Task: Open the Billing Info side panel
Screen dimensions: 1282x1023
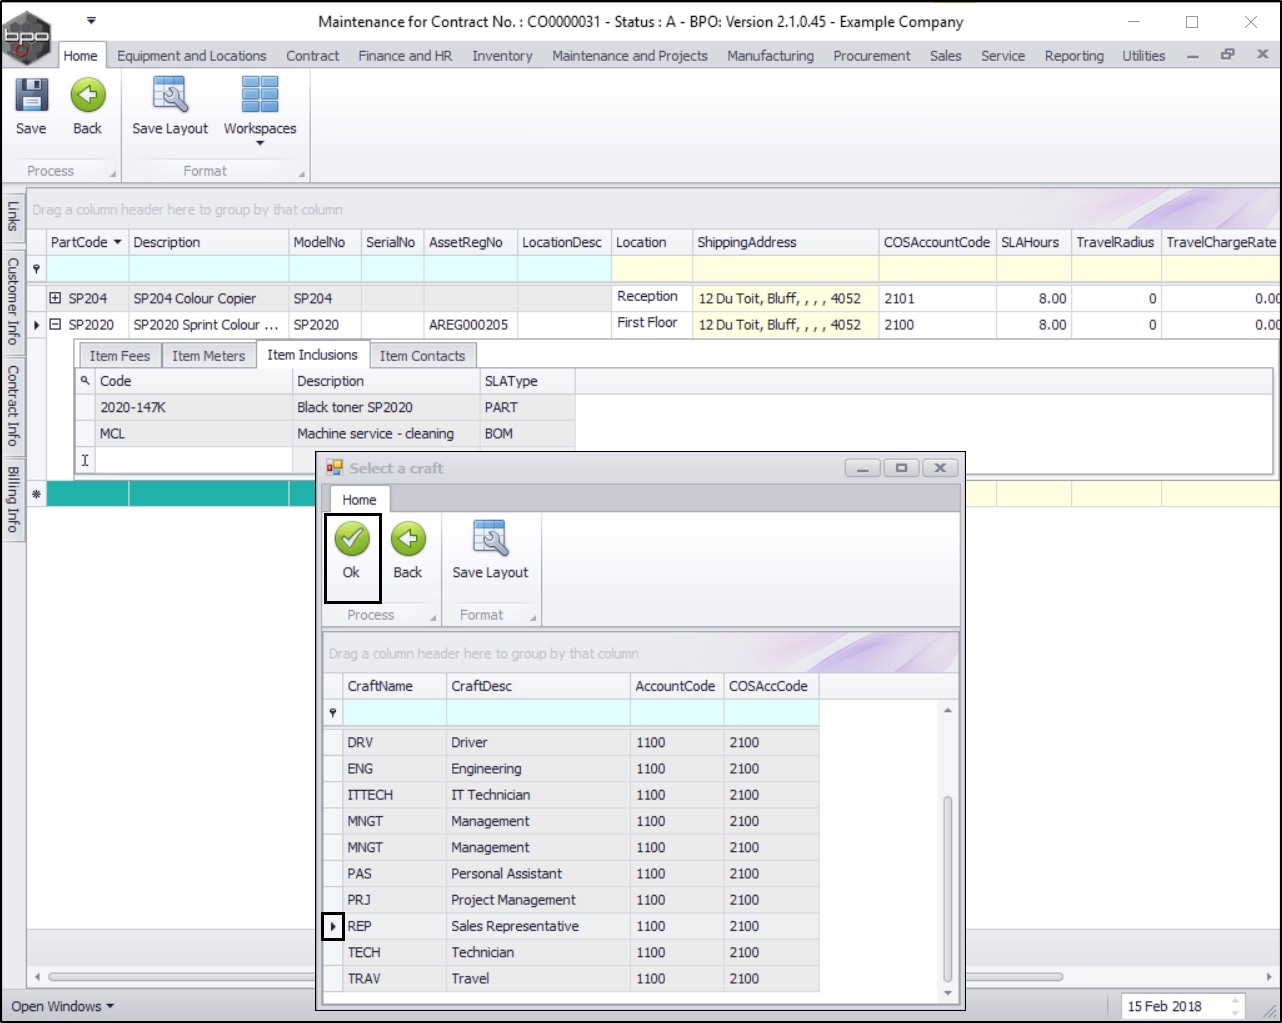Action: click(13, 499)
